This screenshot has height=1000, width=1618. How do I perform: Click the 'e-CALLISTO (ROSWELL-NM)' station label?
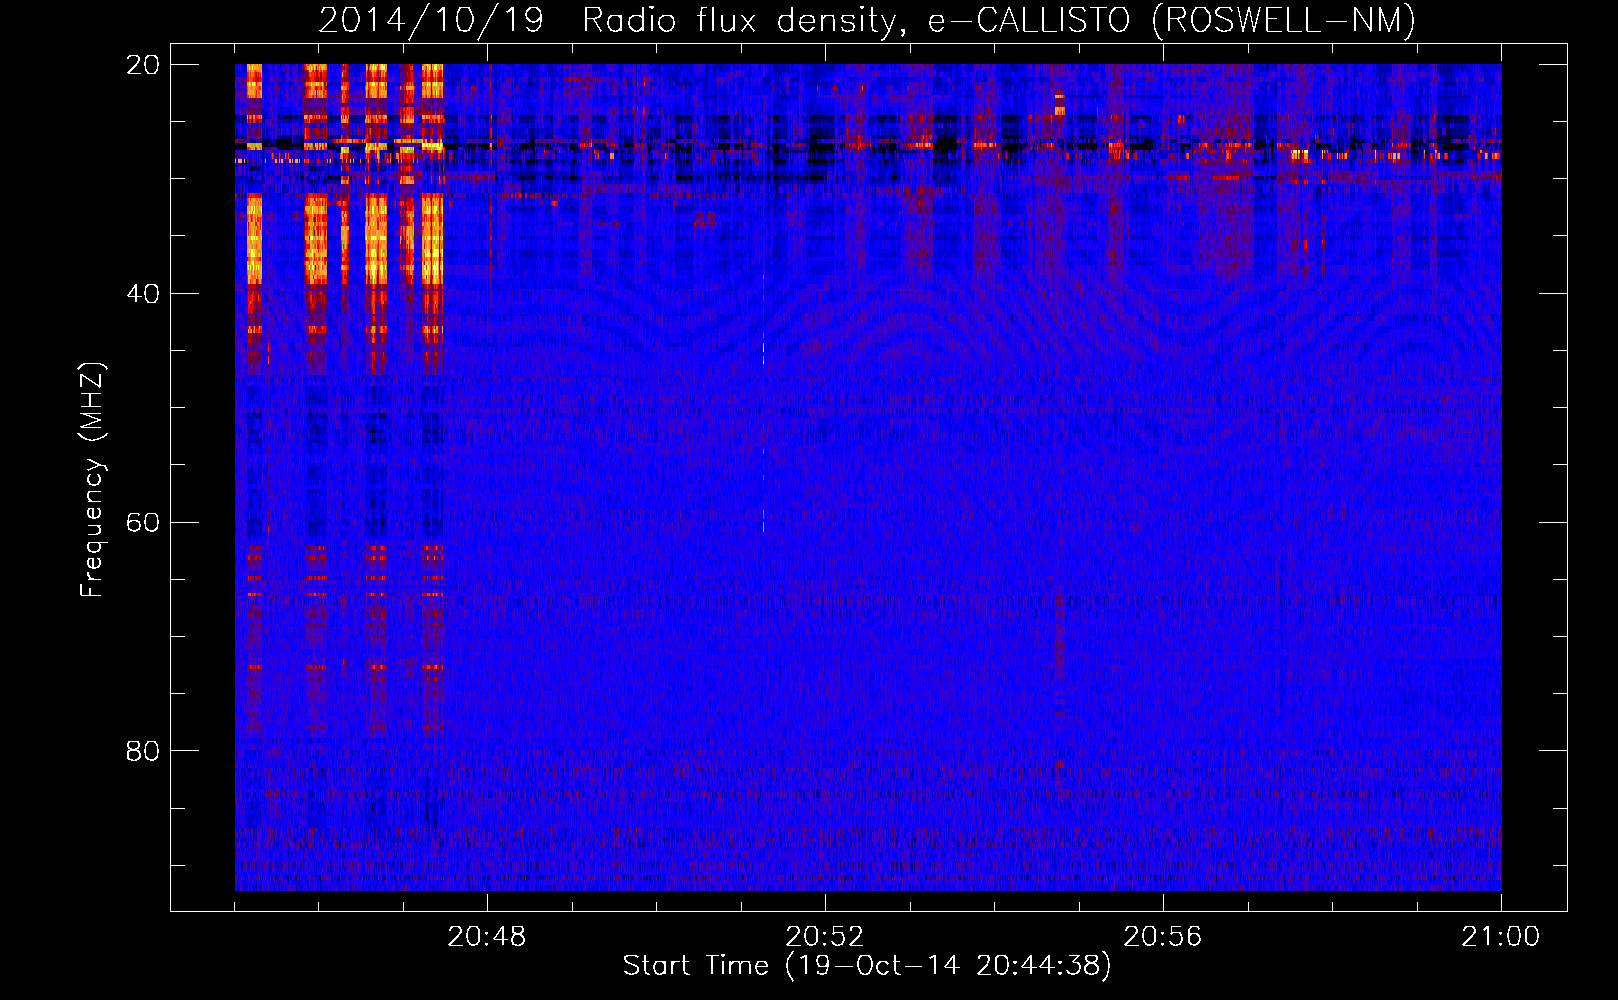point(1172,20)
